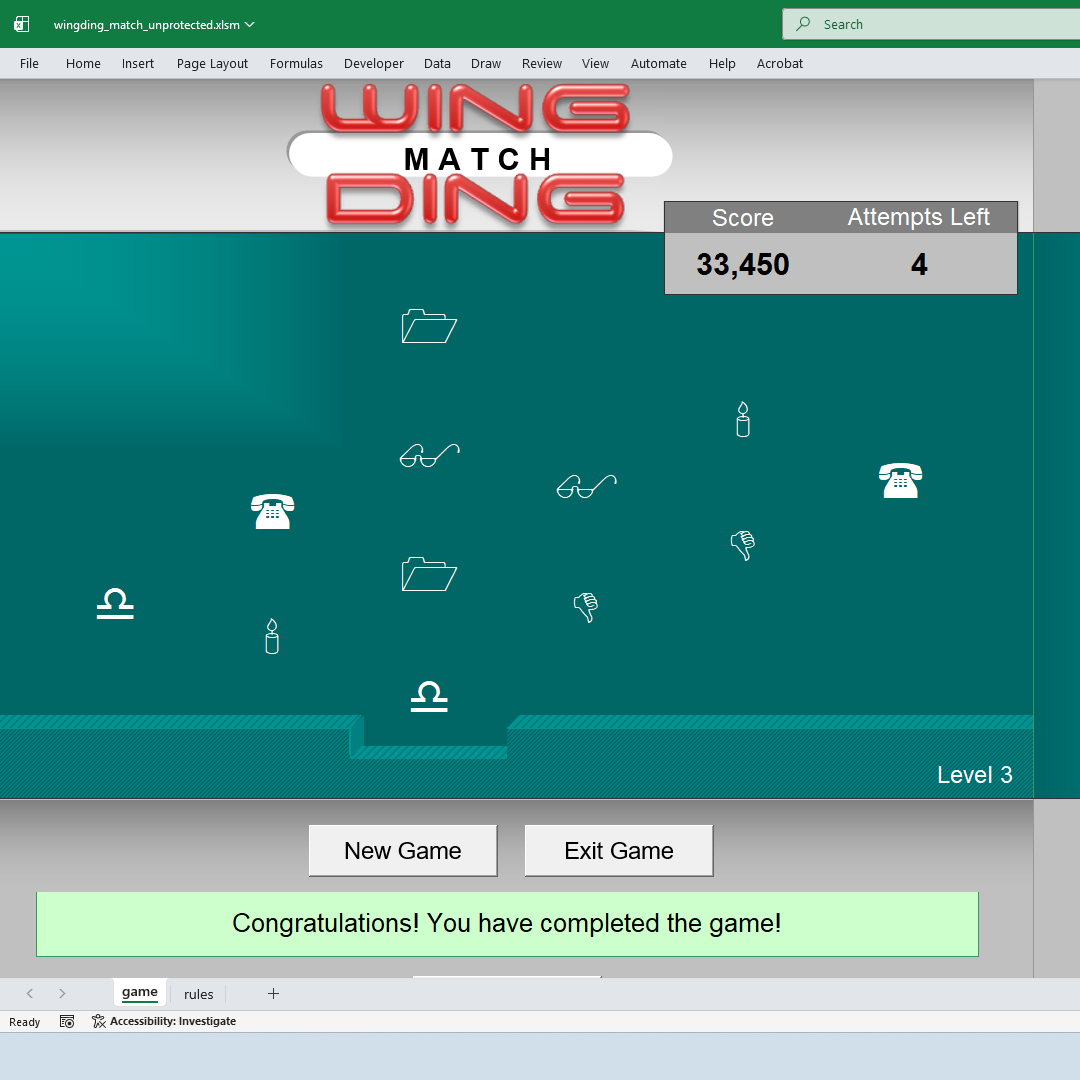1080x1080 pixels.
Task: Select the telephone icon on the right side
Action: (x=900, y=480)
